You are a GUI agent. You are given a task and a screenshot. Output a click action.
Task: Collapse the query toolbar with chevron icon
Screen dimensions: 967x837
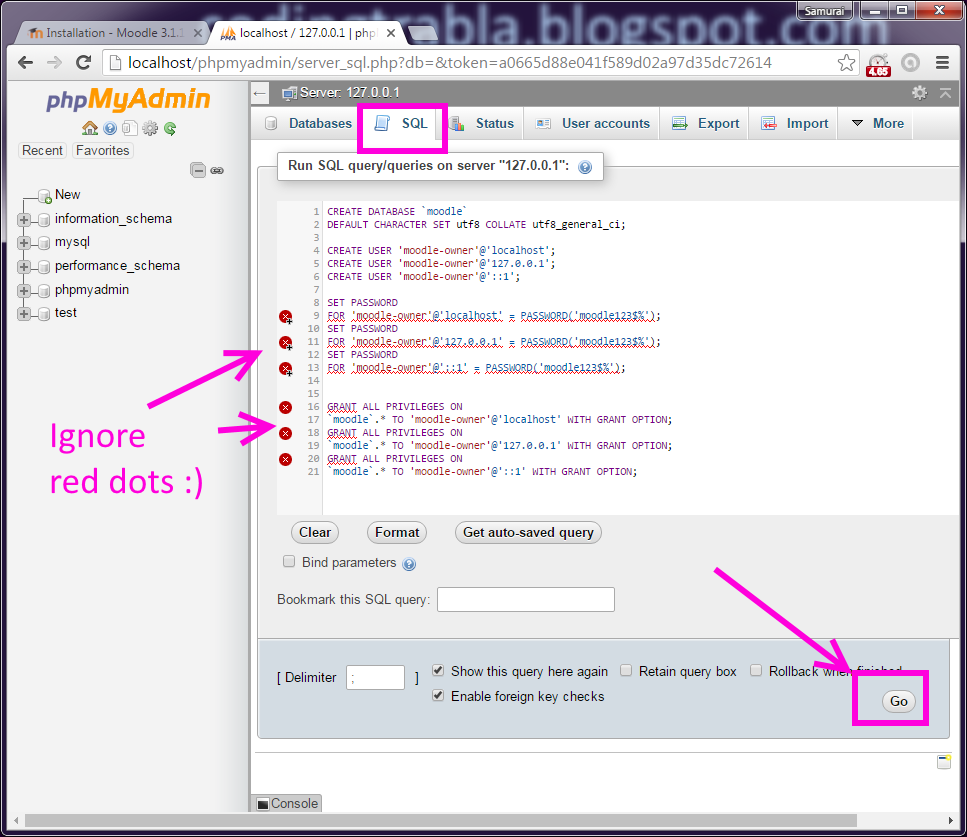click(945, 91)
